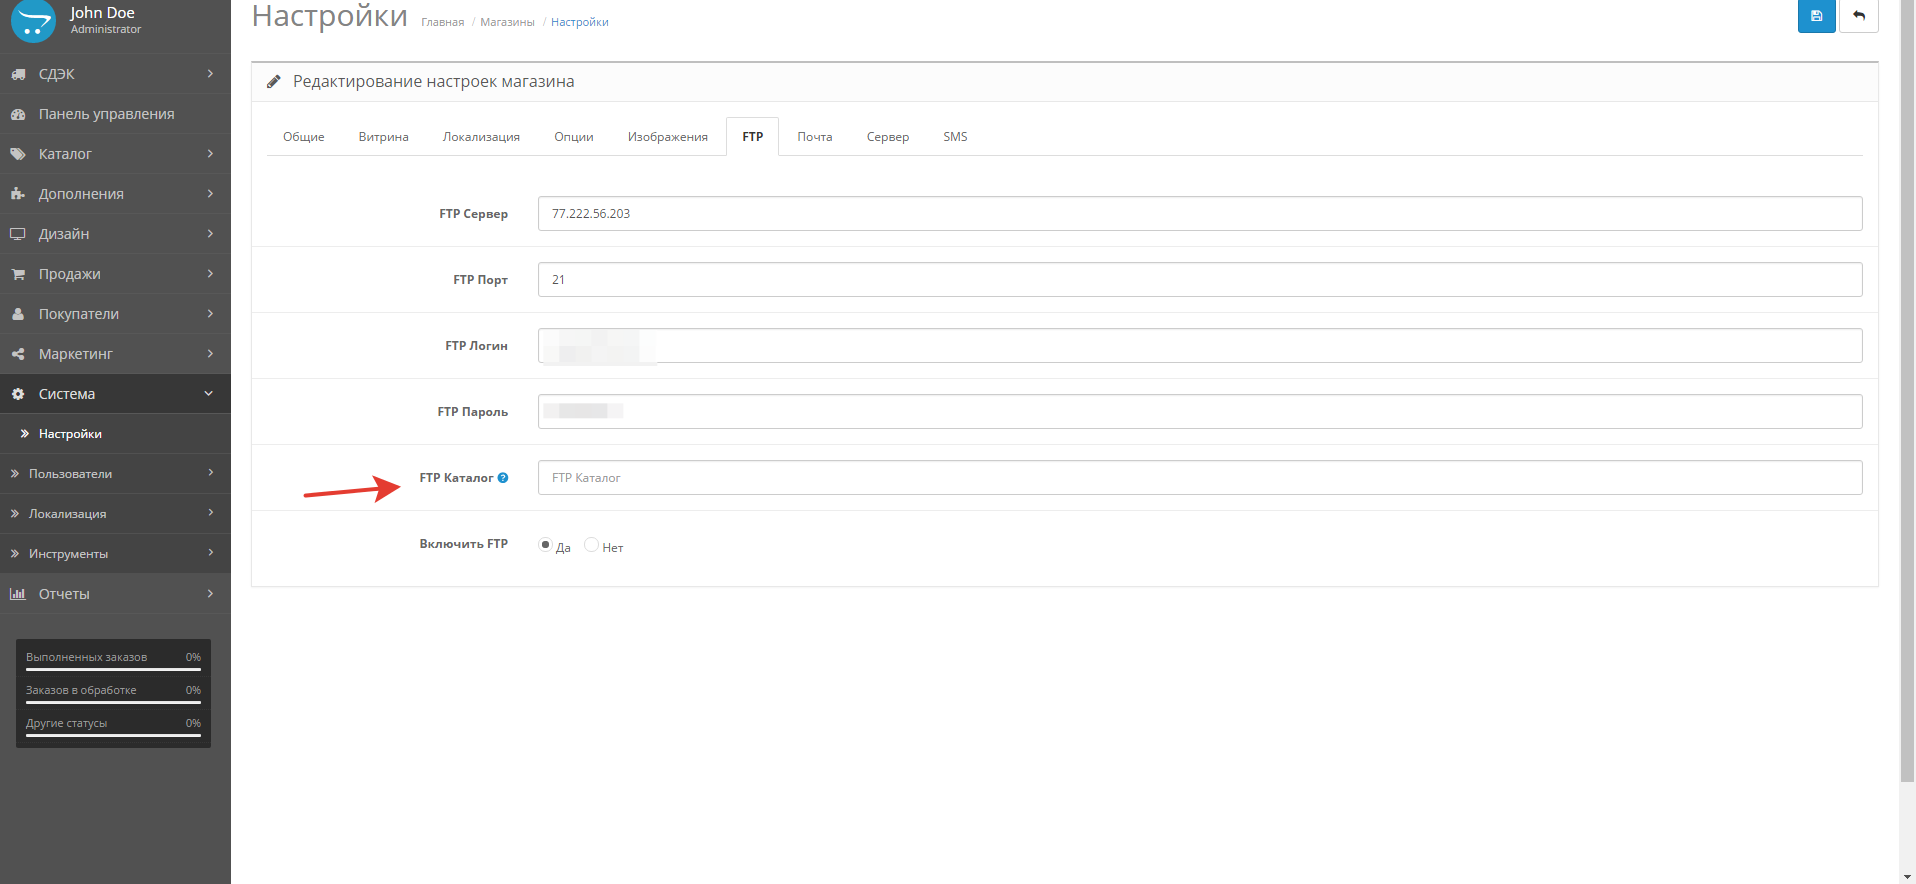Open the SMS tab

[x=955, y=137]
